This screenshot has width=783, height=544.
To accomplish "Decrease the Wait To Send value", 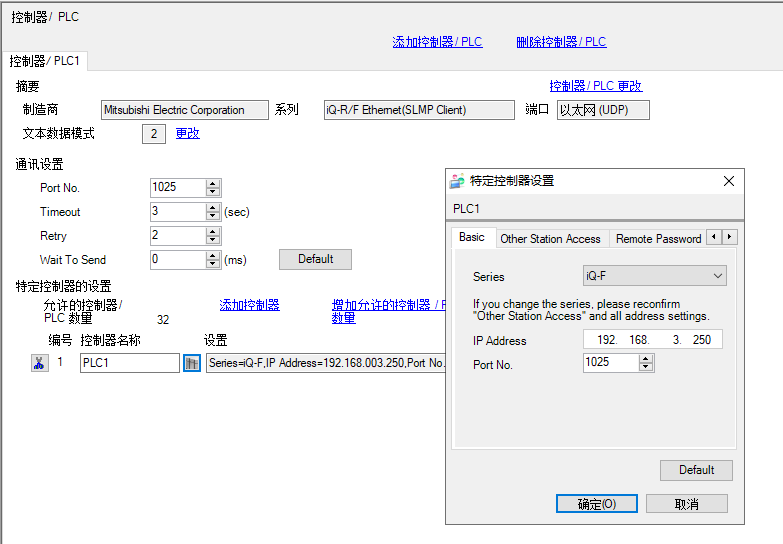I will (x=213, y=264).
